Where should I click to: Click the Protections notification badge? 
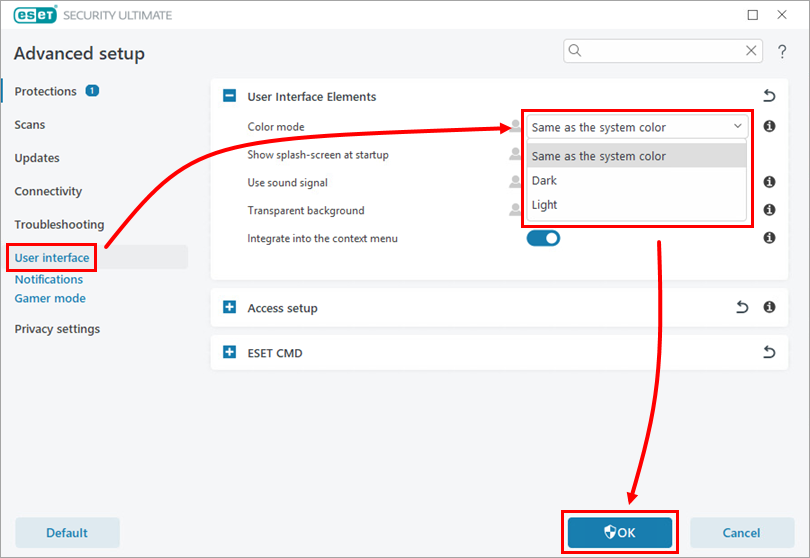point(92,91)
